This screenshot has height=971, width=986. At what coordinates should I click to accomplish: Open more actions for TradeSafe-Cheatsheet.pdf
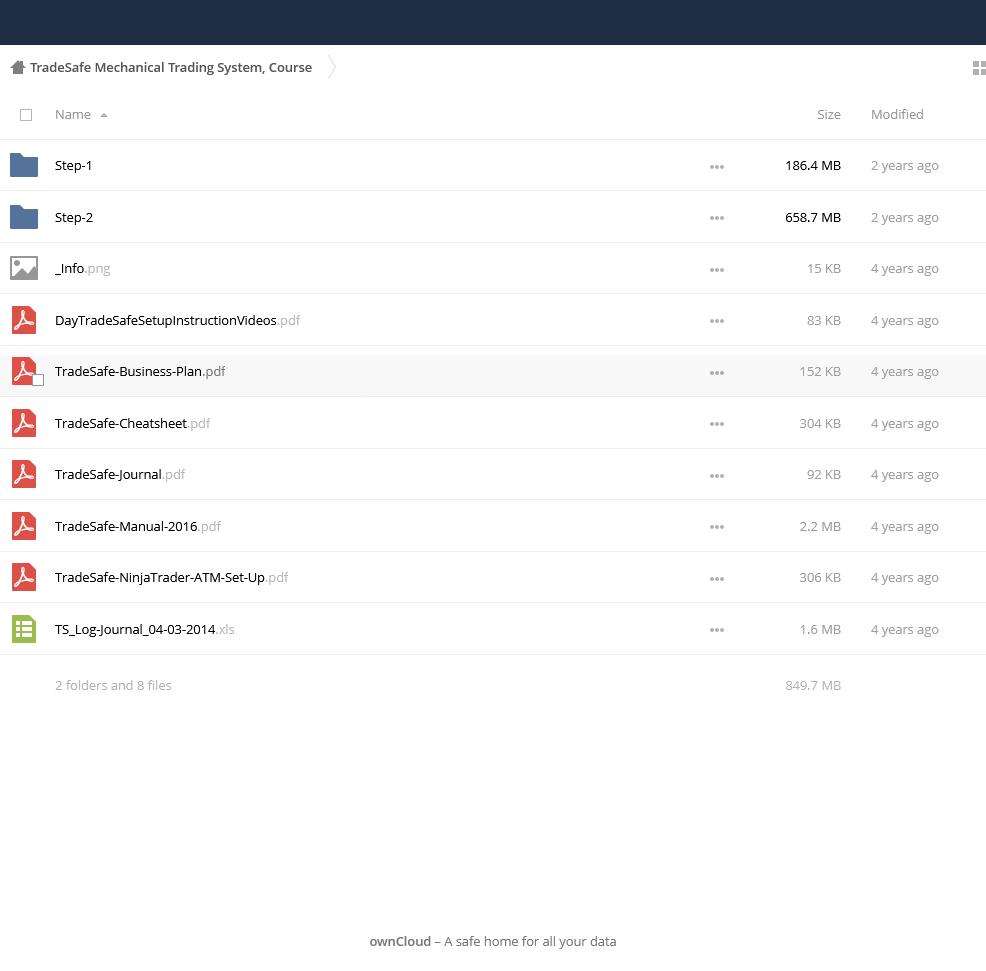tap(717, 424)
